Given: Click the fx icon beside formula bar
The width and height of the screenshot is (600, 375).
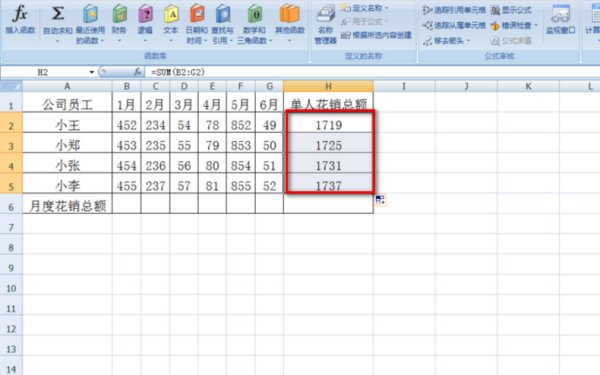Looking at the screenshot, I should click(137, 72).
